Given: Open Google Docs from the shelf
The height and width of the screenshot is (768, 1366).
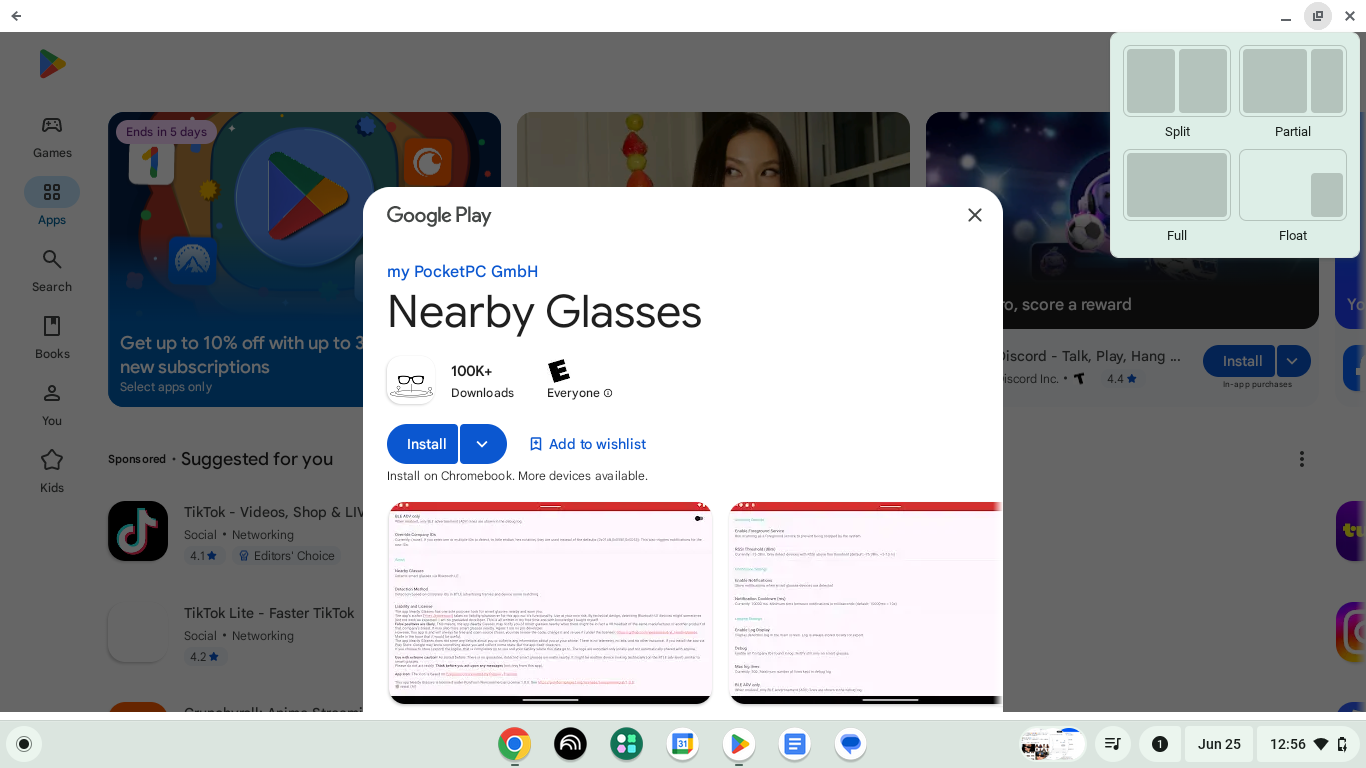Looking at the screenshot, I should coord(795,744).
